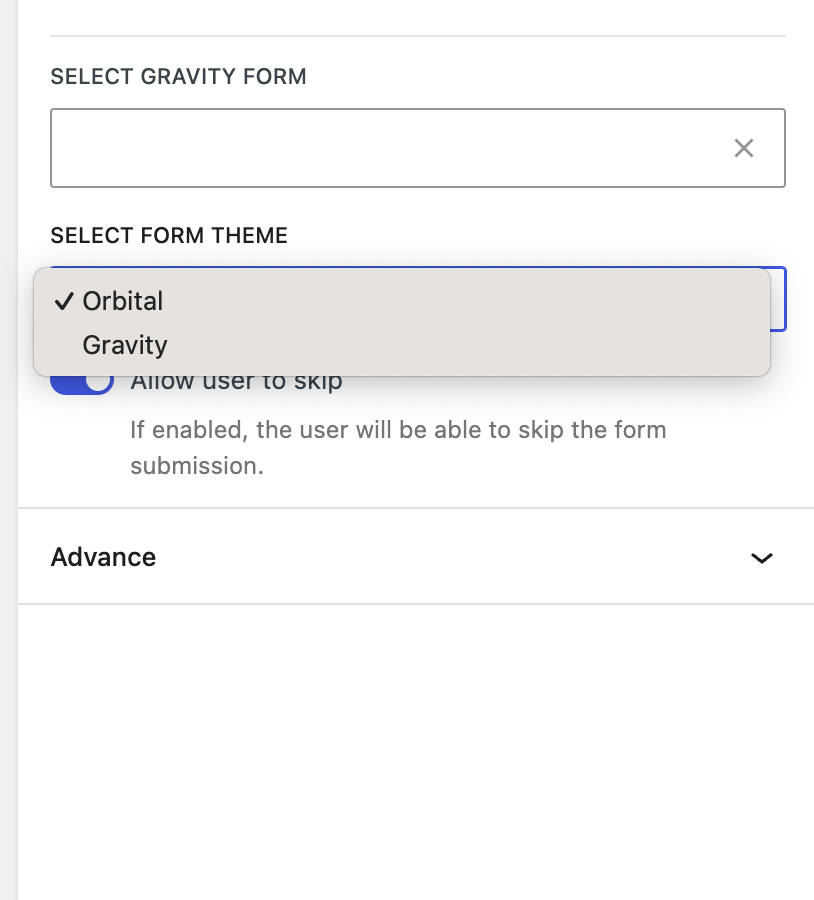This screenshot has height=900, width=814.
Task: Click the SELECT GRAVITY FORM label
Action: [x=178, y=76]
